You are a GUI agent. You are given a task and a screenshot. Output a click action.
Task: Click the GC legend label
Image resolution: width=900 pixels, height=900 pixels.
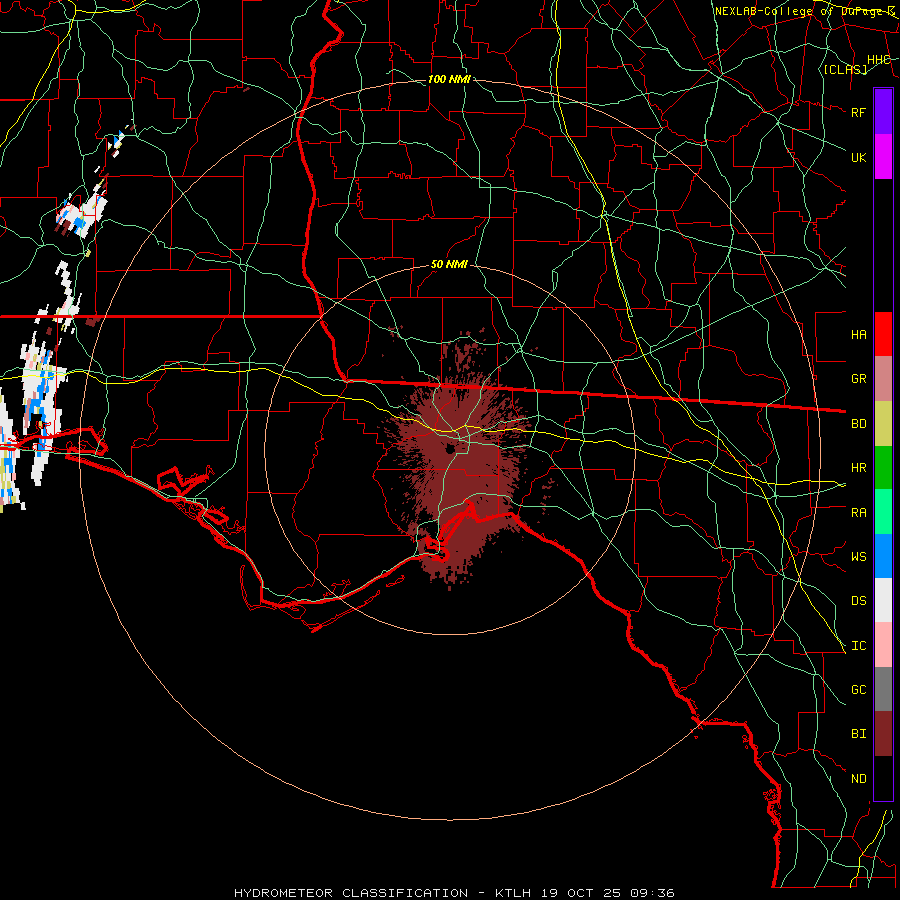tap(858, 689)
